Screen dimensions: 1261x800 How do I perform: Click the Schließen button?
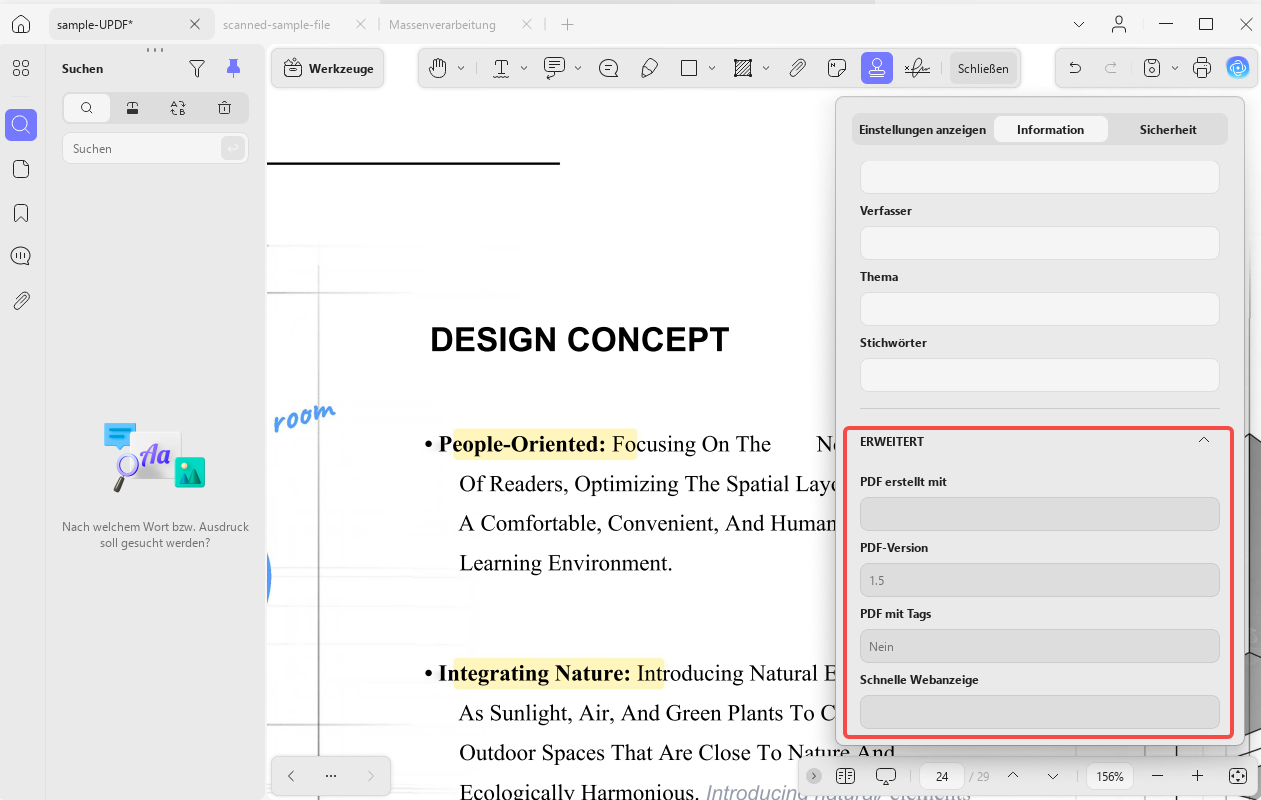click(983, 69)
